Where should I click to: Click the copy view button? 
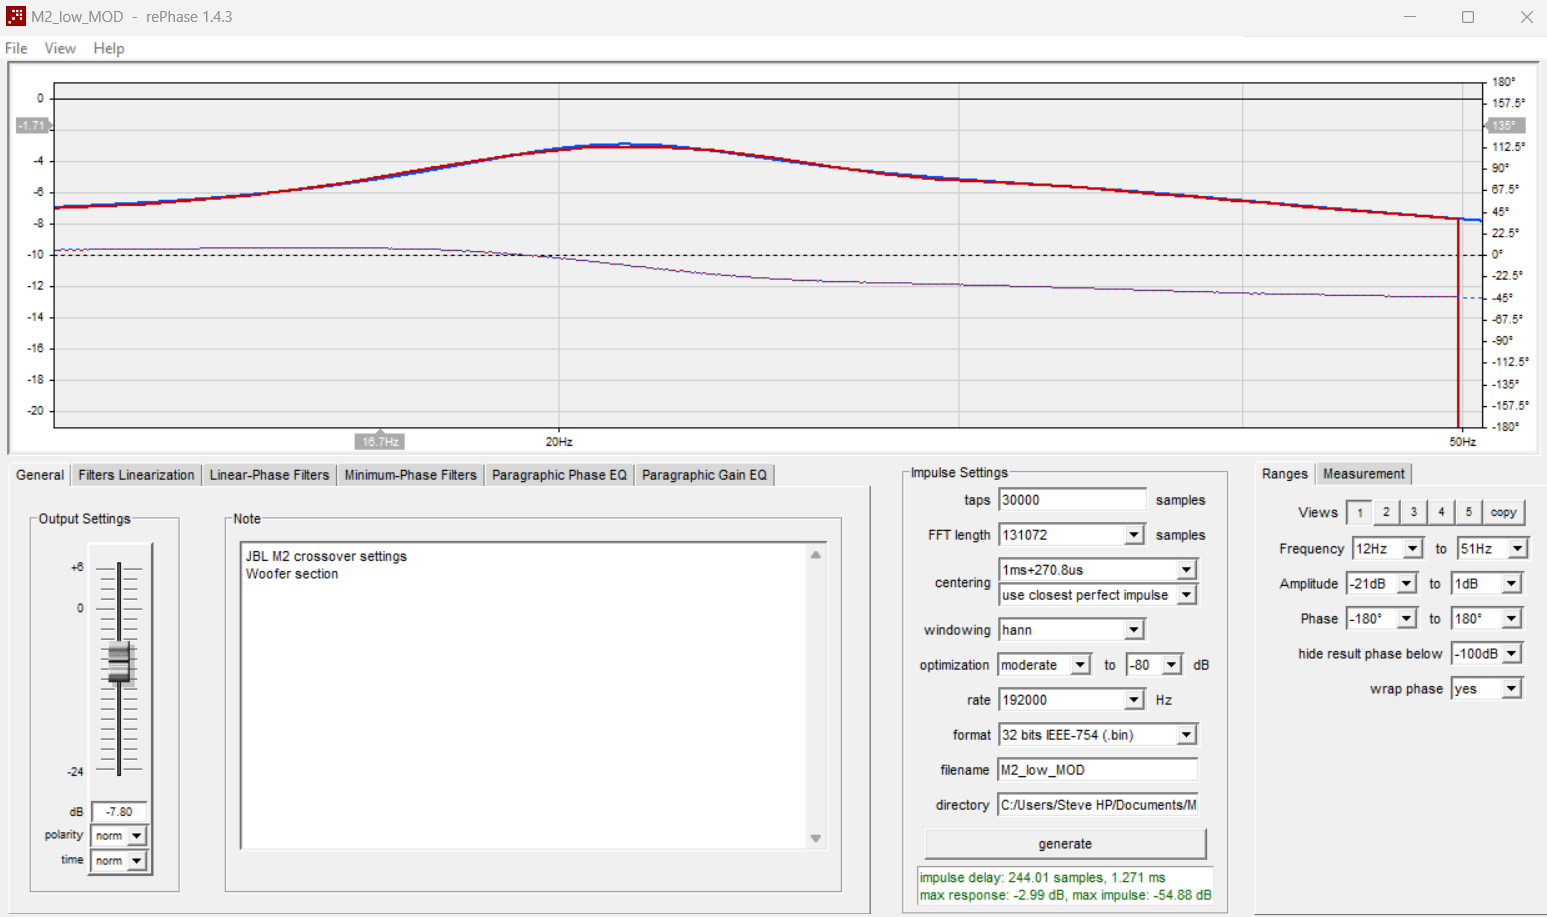(x=1503, y=512)
